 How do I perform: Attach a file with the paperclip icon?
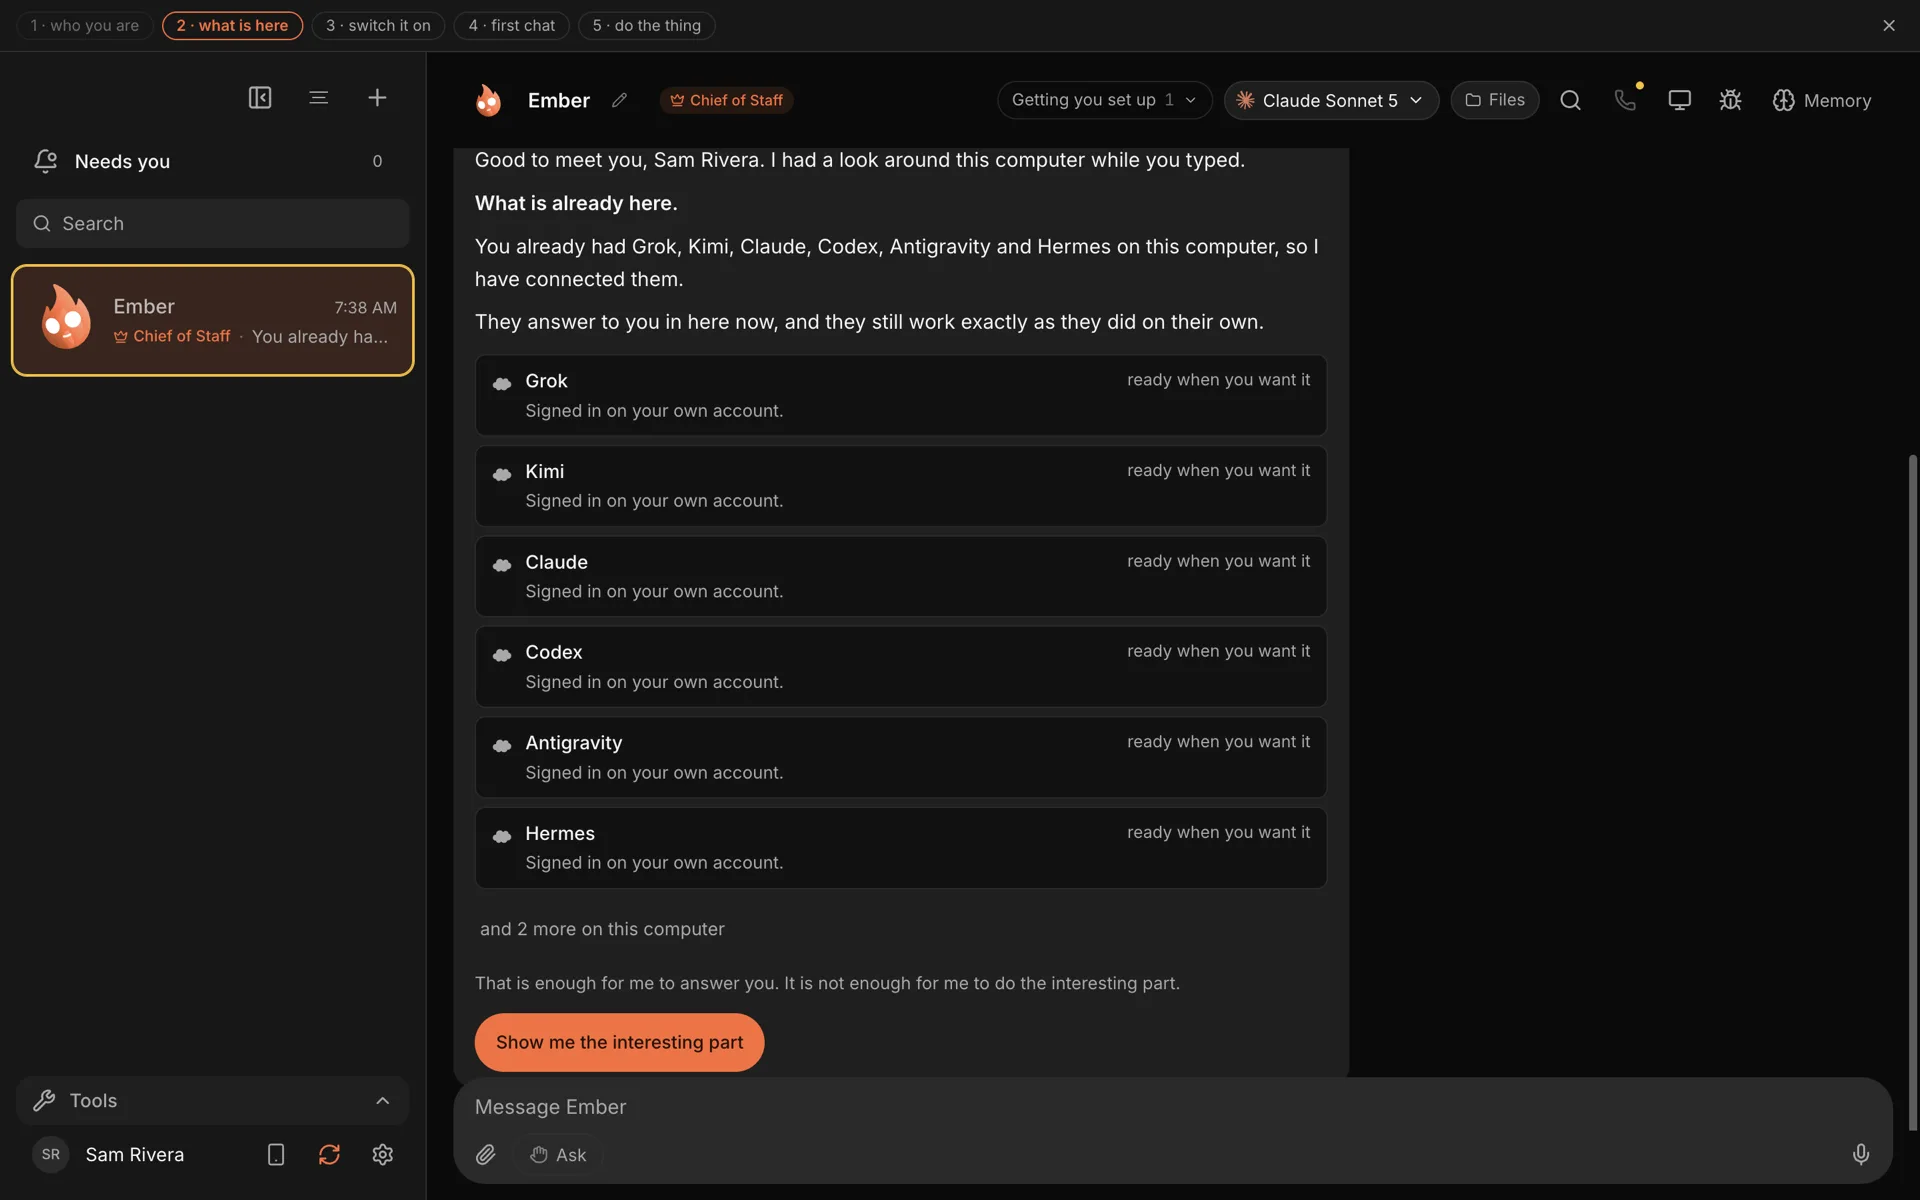[486, 1155]
